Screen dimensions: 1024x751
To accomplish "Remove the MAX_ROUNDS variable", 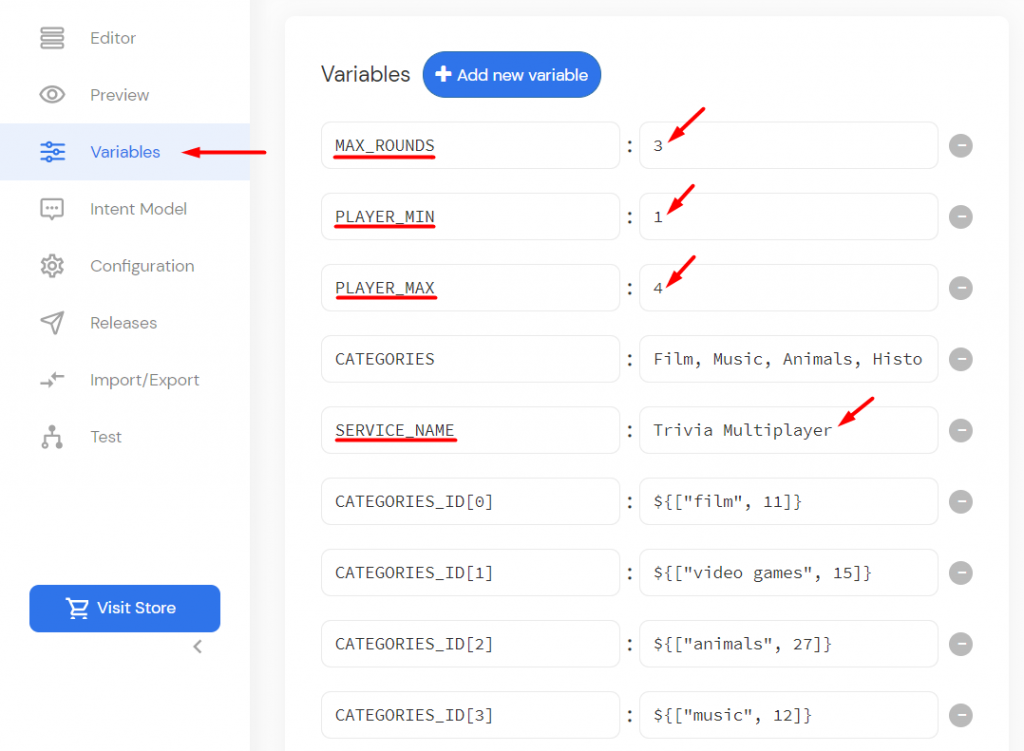I will (x=961, y=145).
